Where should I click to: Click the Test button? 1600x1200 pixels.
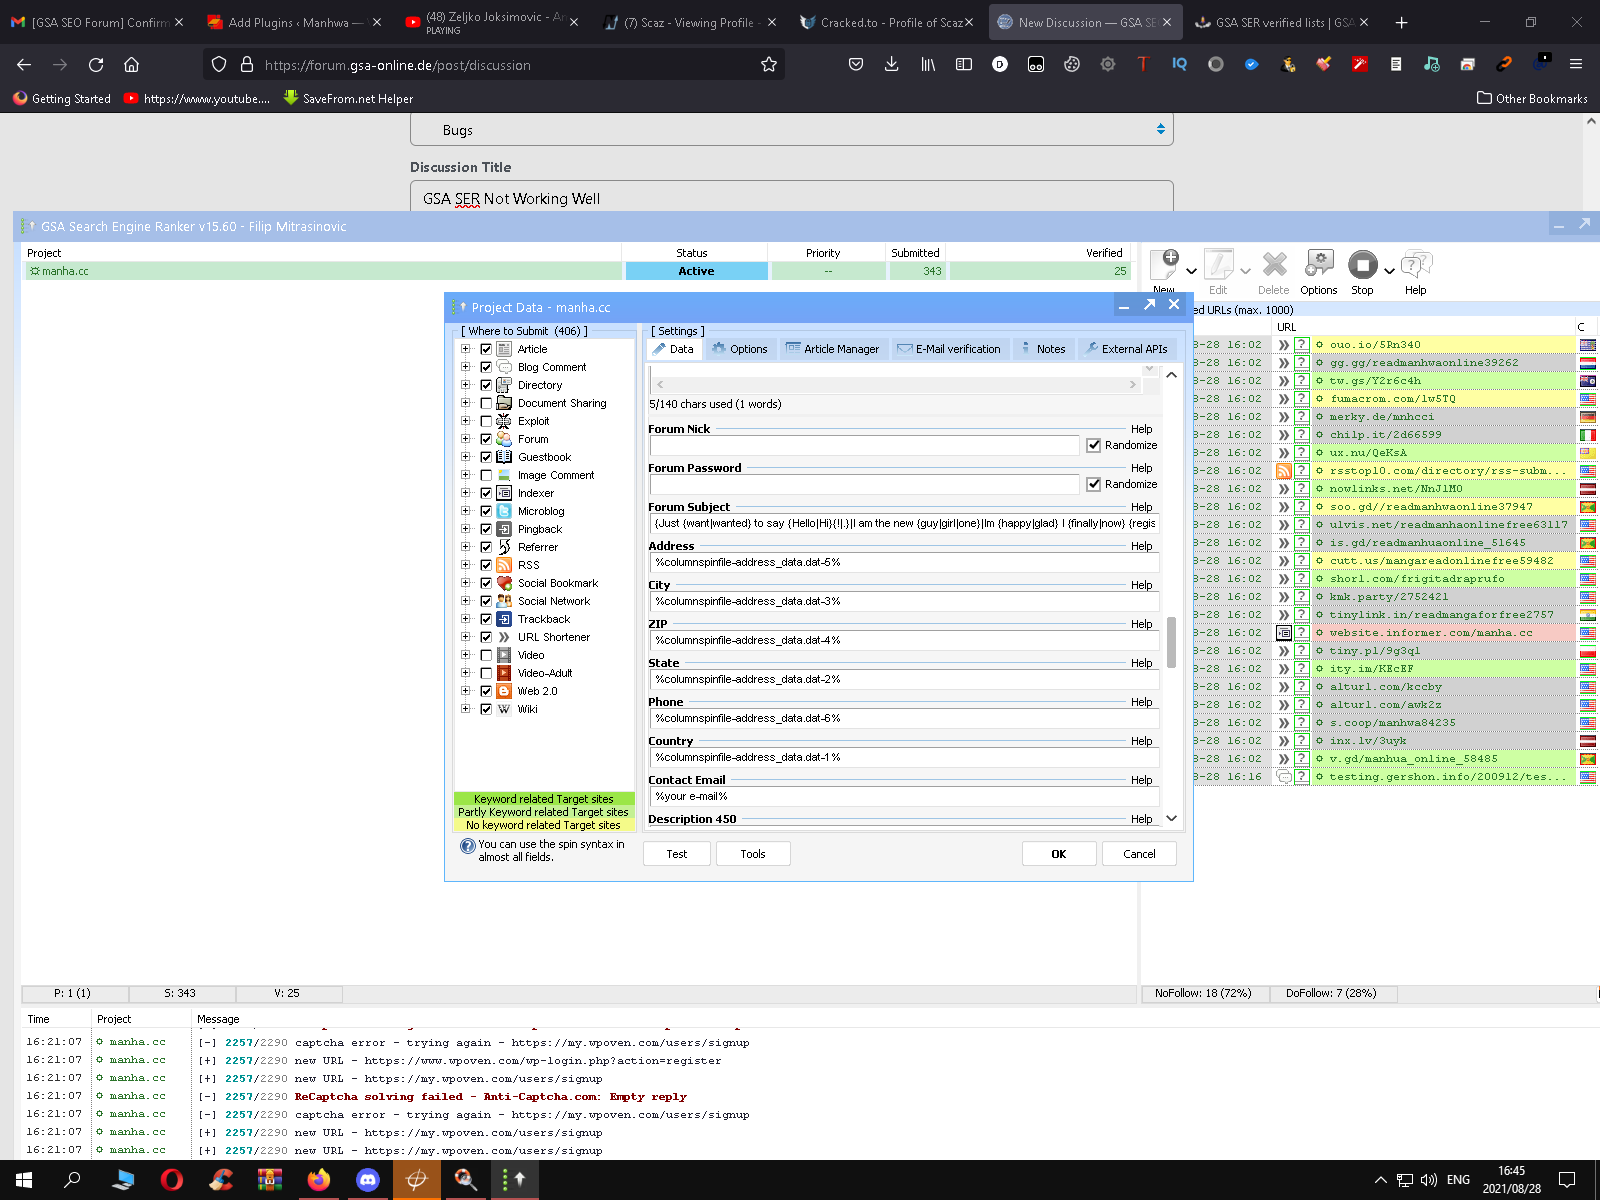pos(677,854)
